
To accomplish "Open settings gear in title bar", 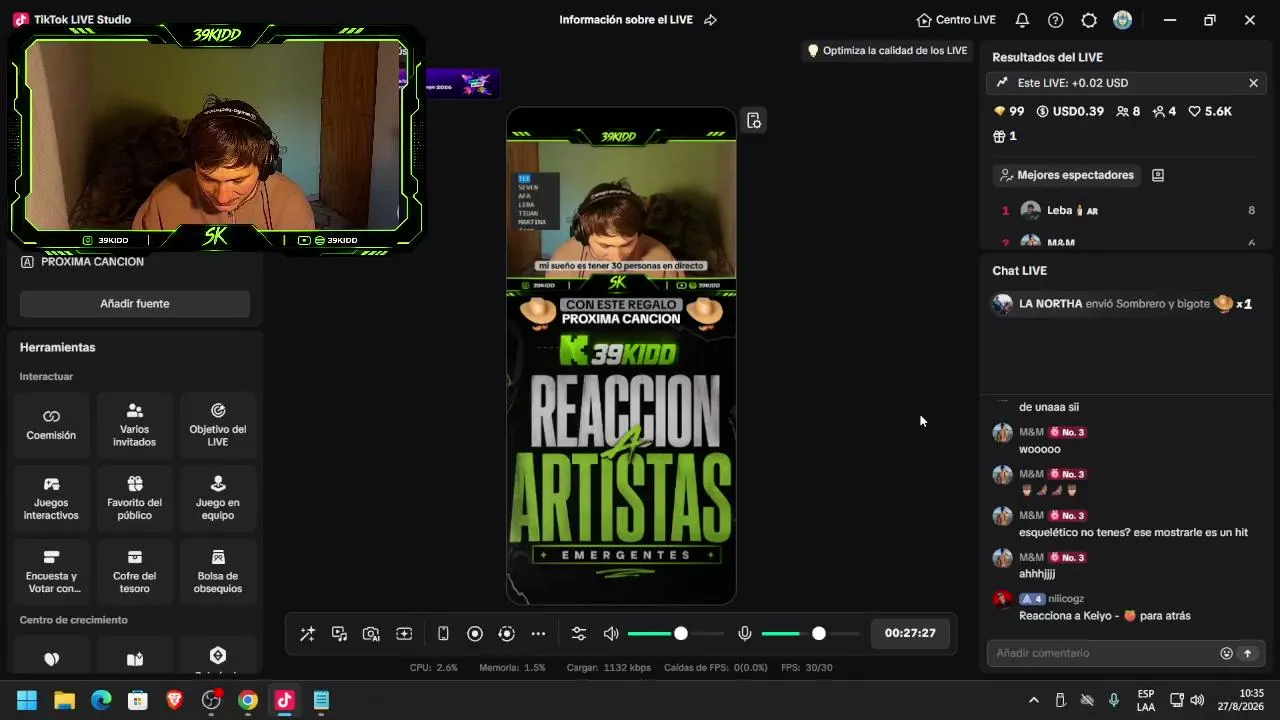I will click(1089, 20).
